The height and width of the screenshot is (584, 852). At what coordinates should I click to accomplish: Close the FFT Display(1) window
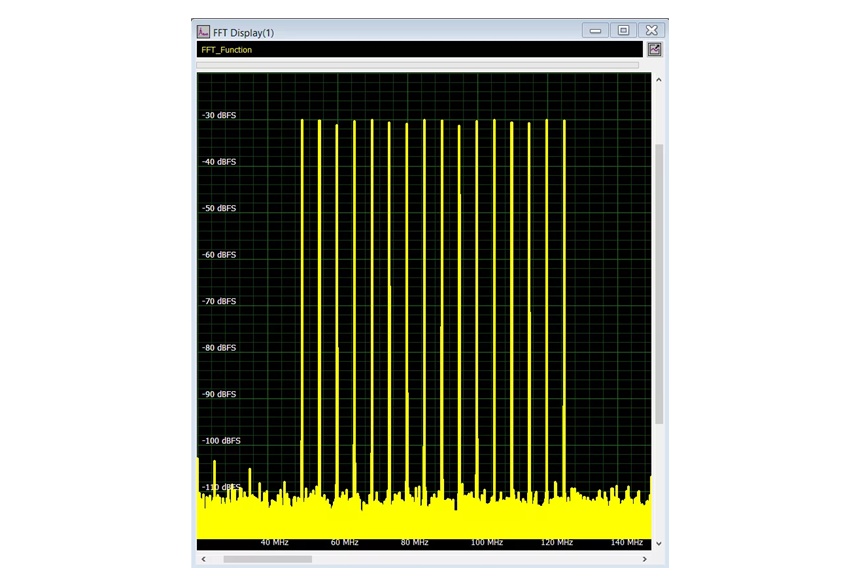click(652, 31)
